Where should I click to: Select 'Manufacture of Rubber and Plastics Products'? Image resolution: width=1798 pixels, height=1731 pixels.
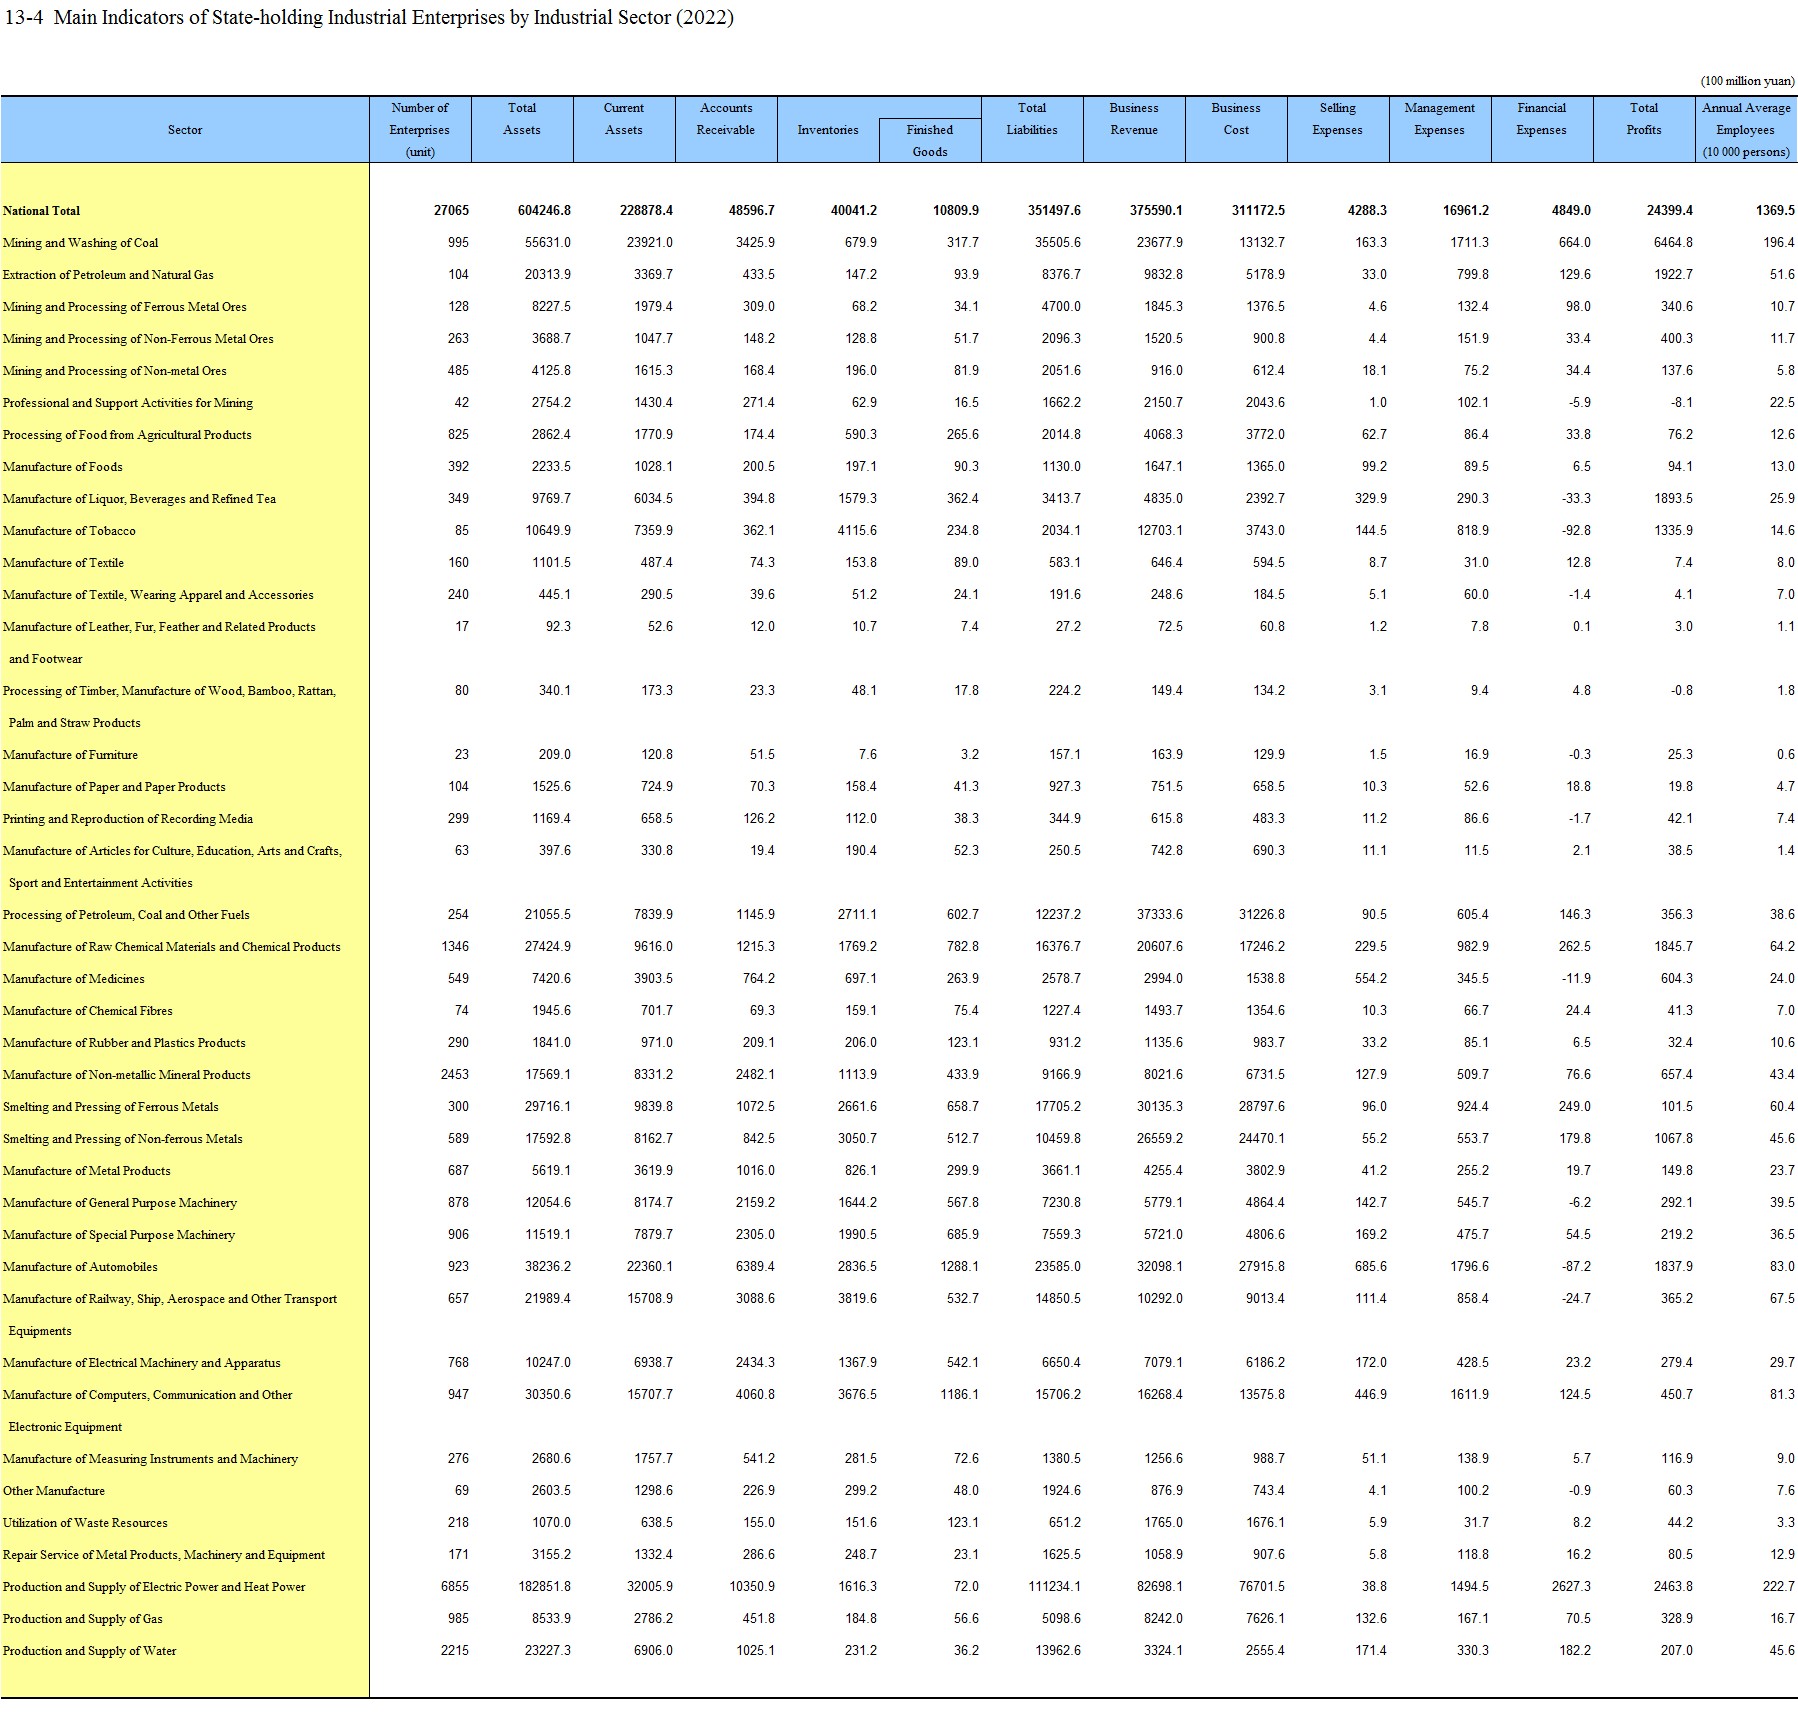[124, 1043]
